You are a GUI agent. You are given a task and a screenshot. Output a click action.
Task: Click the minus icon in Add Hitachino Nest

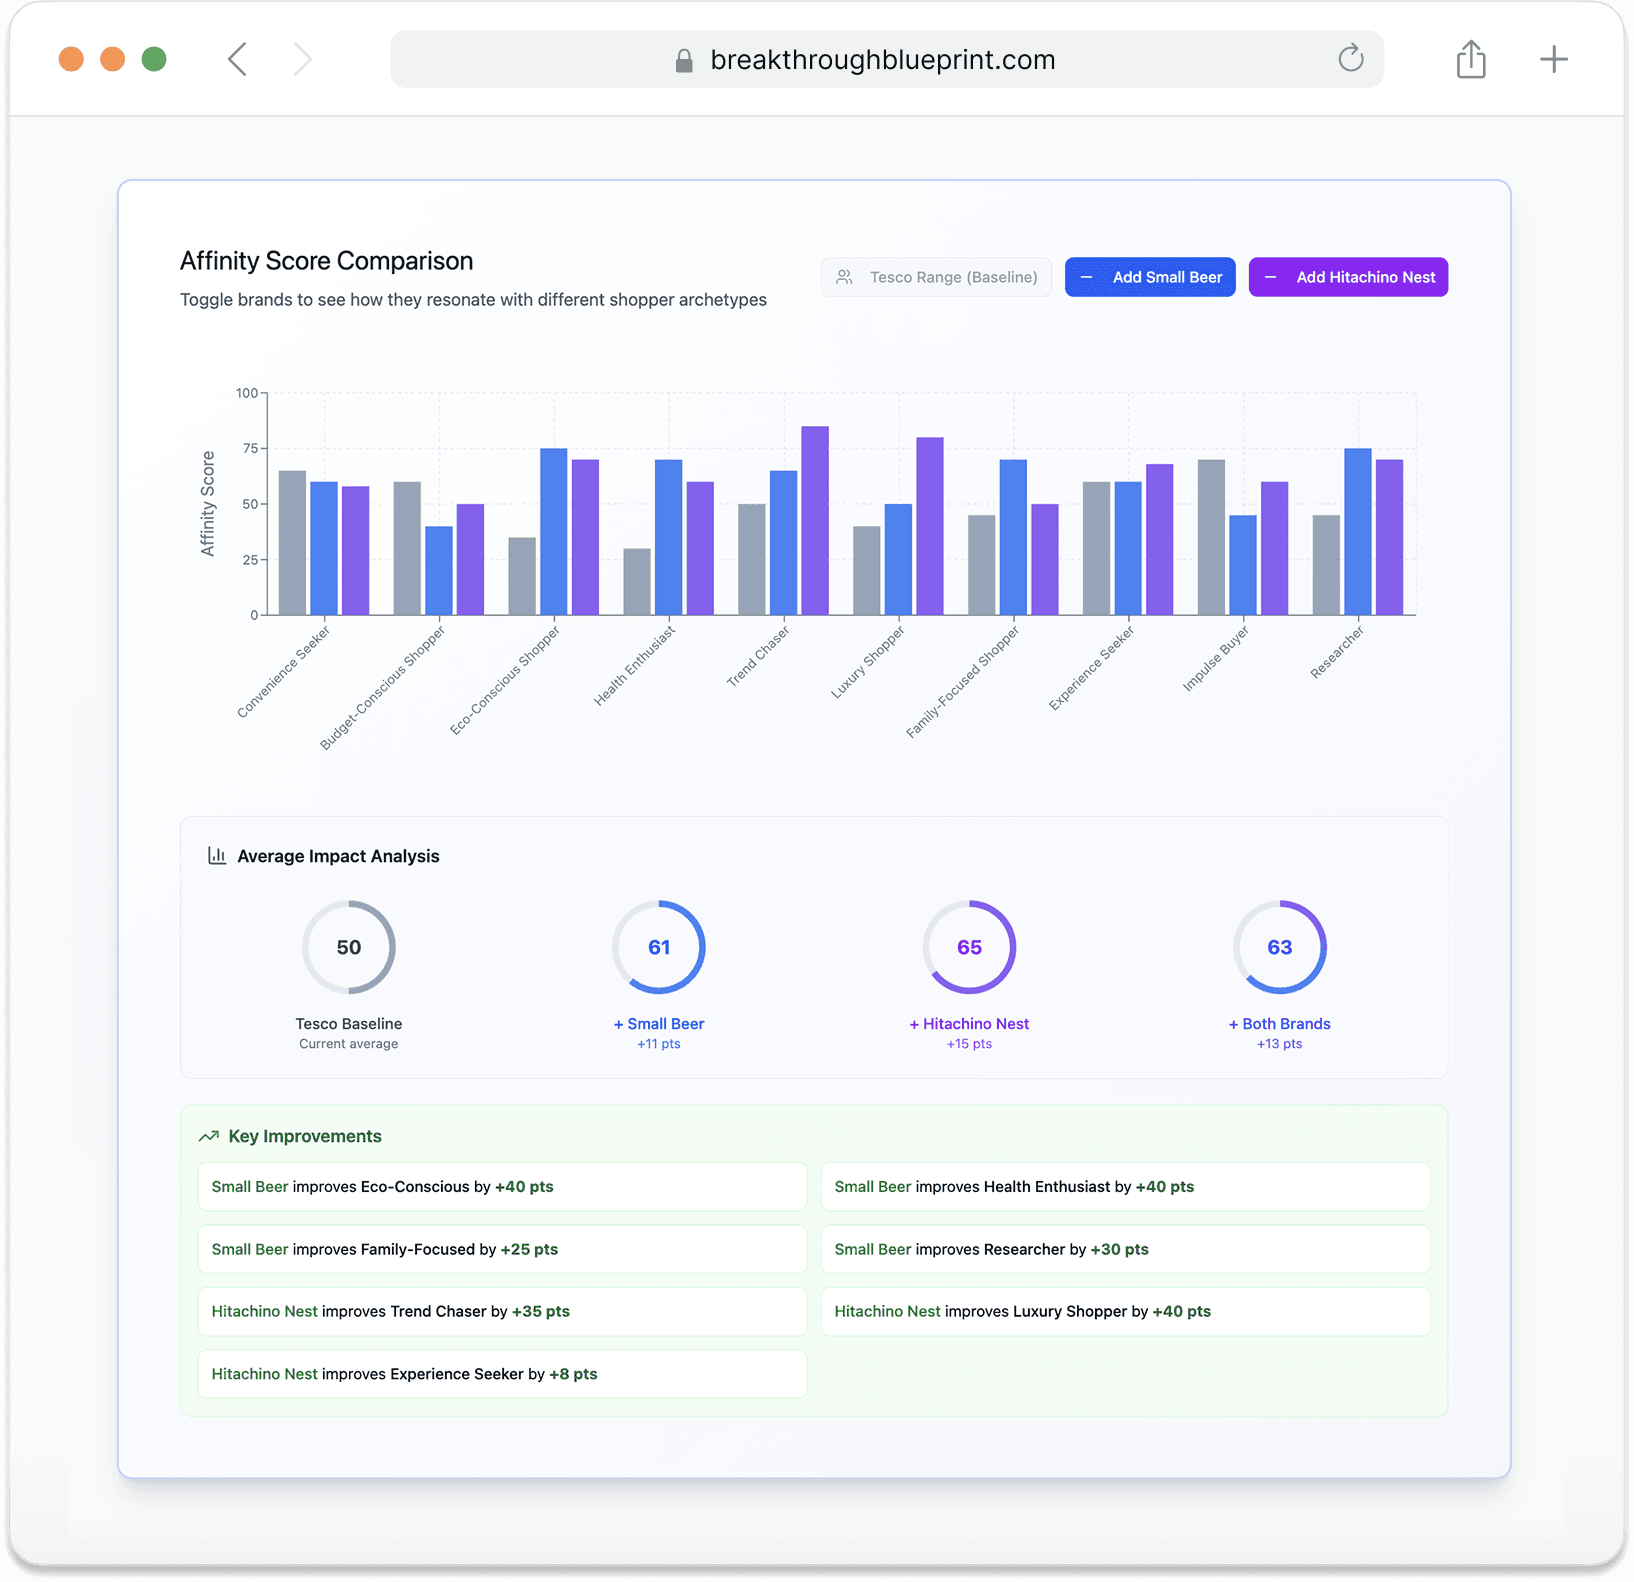(x=1270, y=277)
